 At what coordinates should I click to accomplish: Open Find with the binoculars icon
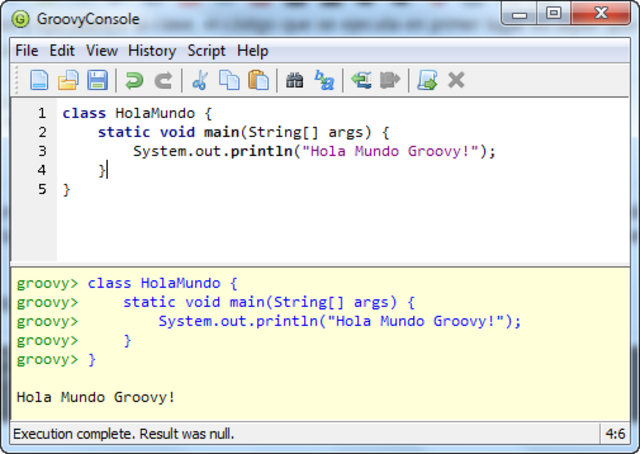[295, 80]
